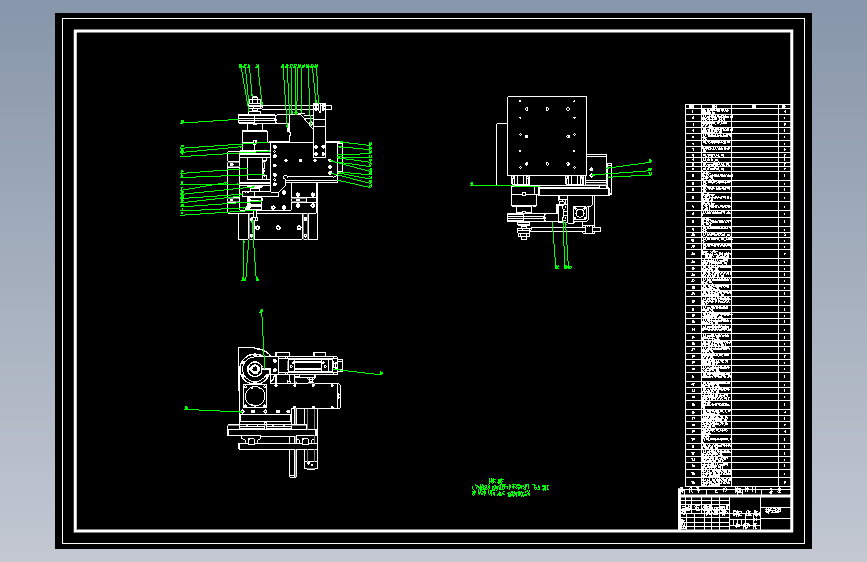This screenshot has width=867, height=562.
Task: Select the upper-left assembly view with many leaders
Action: tap(276, 173)
